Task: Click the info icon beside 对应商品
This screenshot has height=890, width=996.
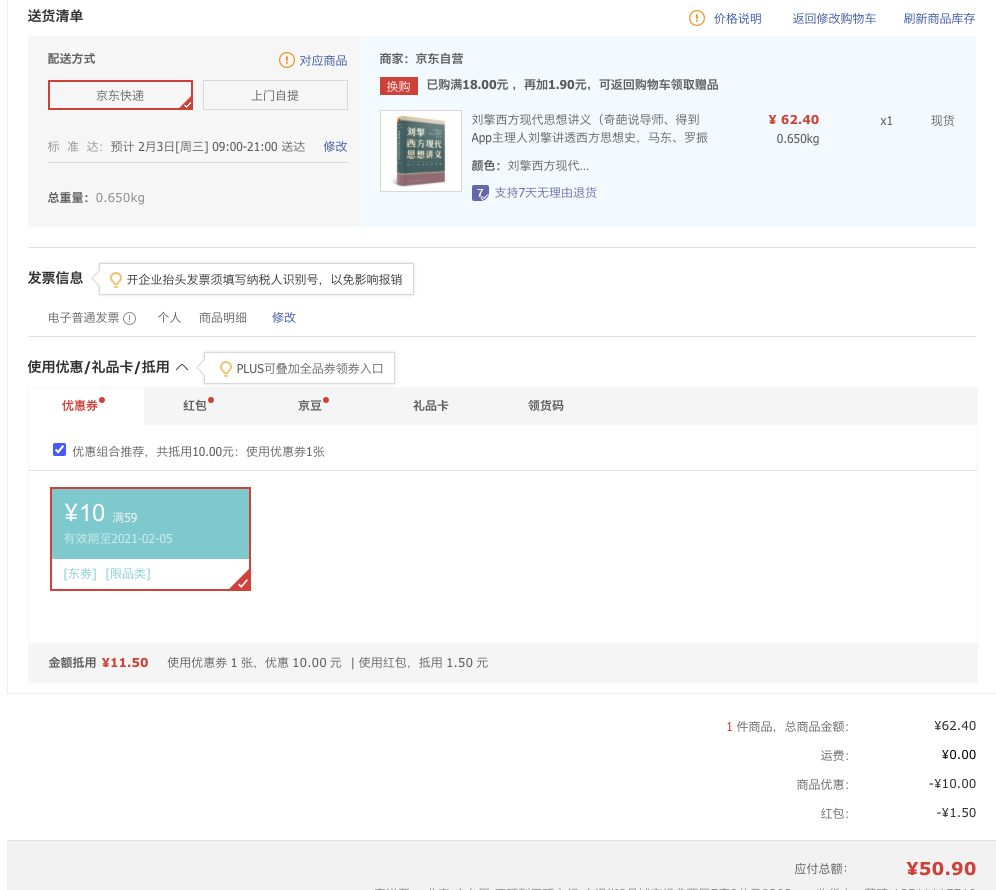Action: click(x=286, y=60)
